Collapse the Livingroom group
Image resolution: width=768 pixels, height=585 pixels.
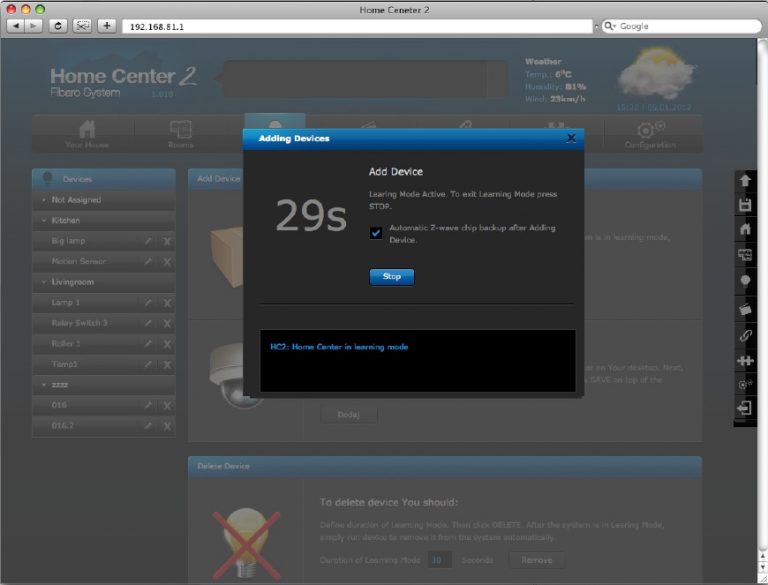pyautogui.click(x=45, y=282)
